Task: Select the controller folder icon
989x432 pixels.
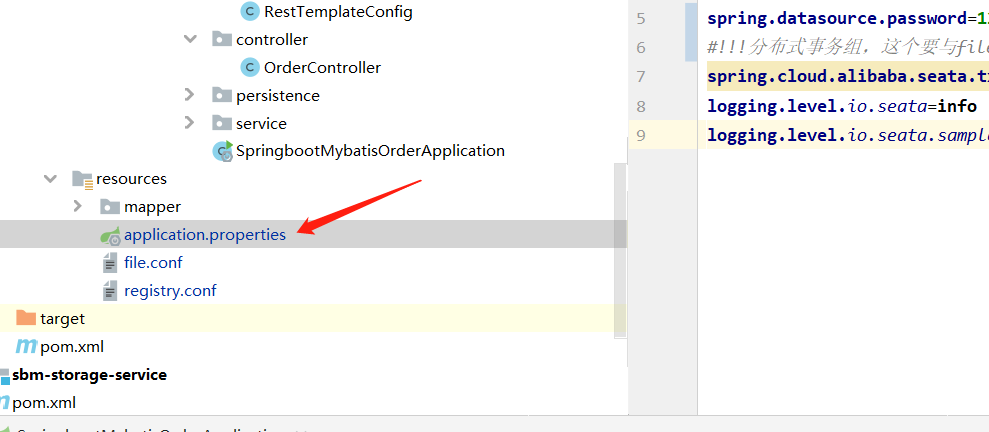Action: [221, 40]
